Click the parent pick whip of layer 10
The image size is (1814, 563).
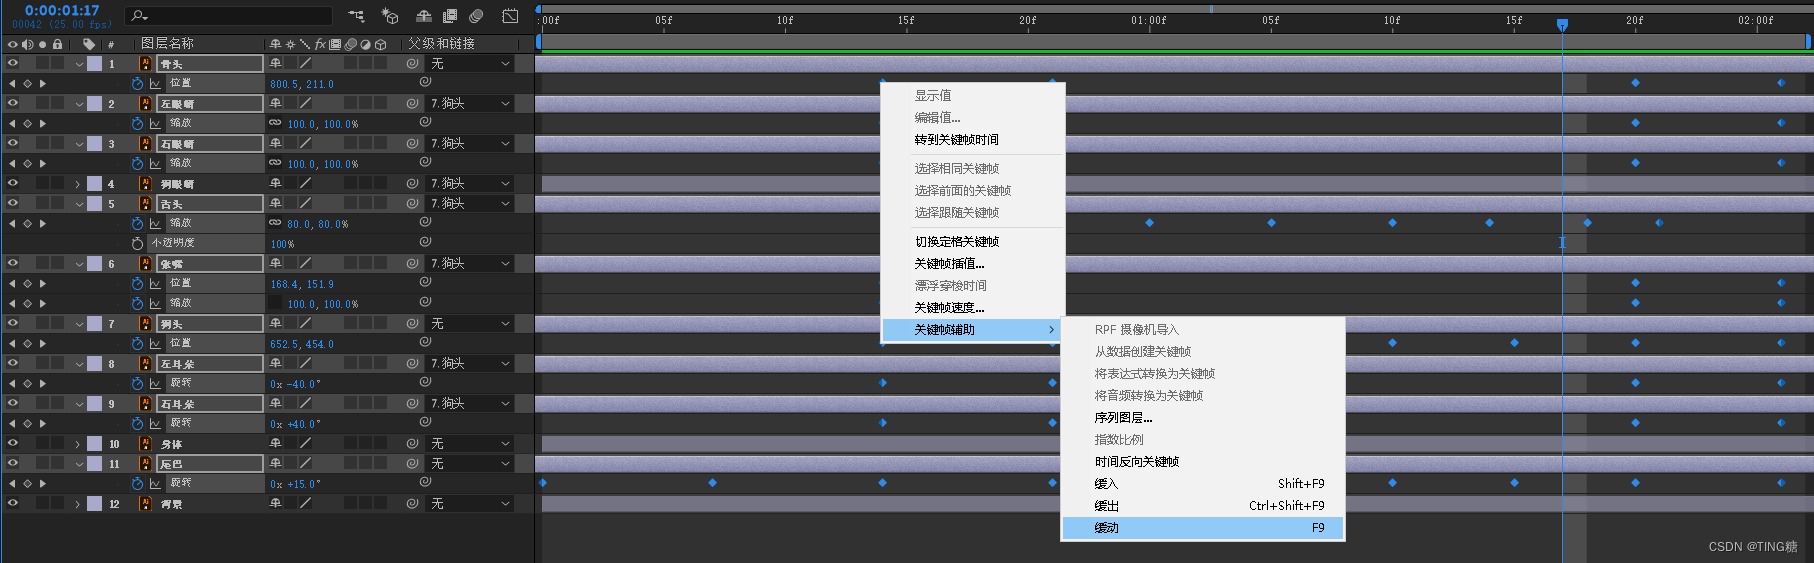pos(412,444)
